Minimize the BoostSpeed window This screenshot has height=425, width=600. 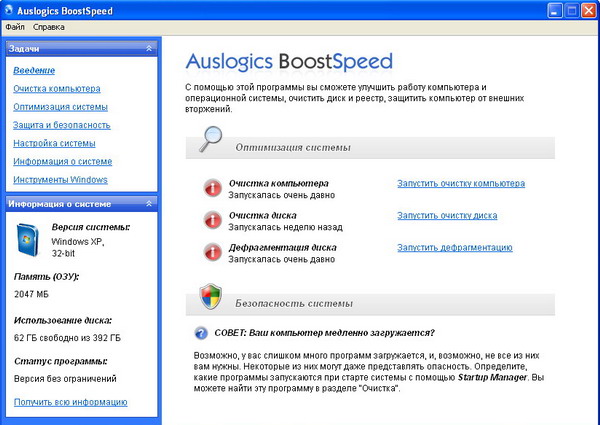(x=554, y=10)
